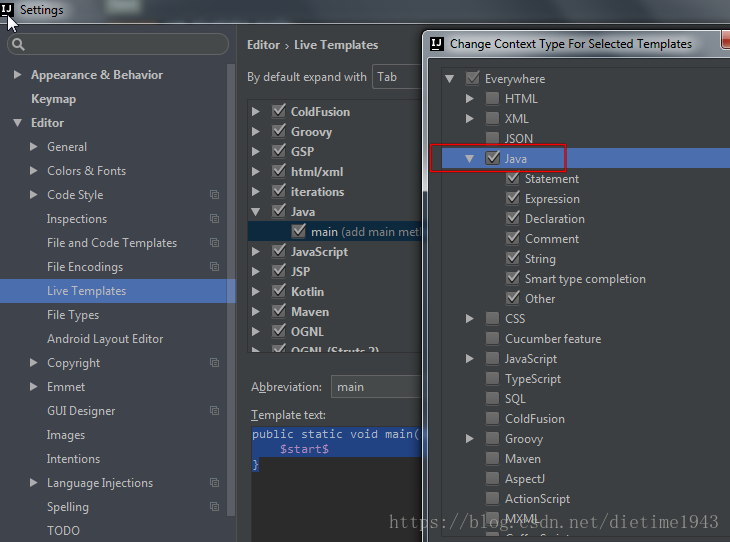Collapse the Java context node in dialog

[470, 159]
